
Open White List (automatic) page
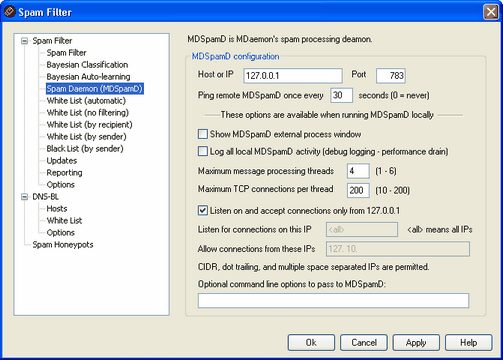(x=86, y=101)
